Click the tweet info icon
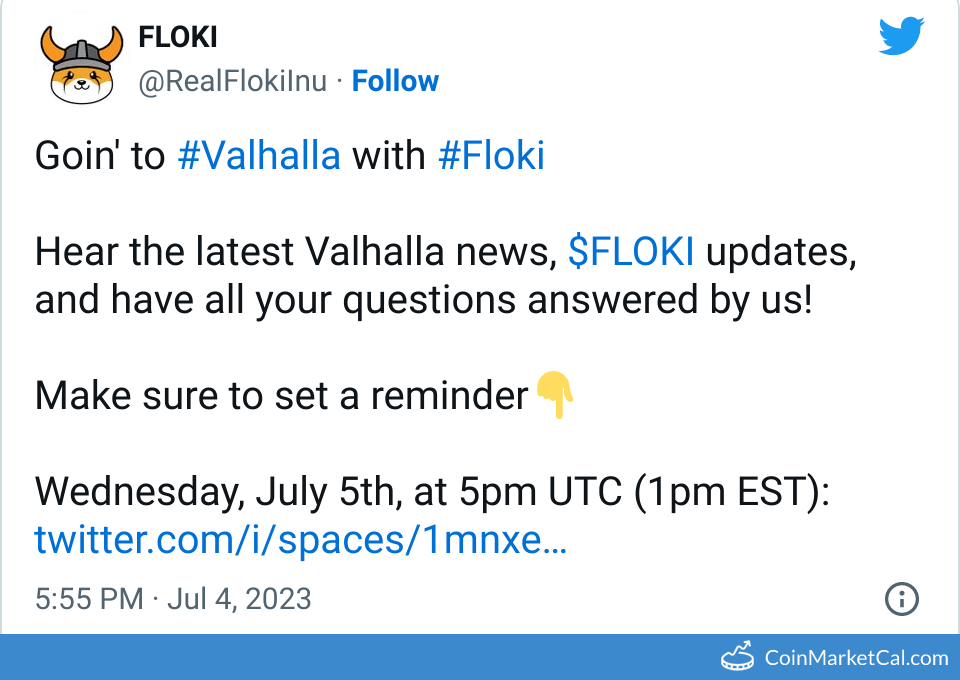The height and width of the screenshot is (680, 960). coord(902,599)
